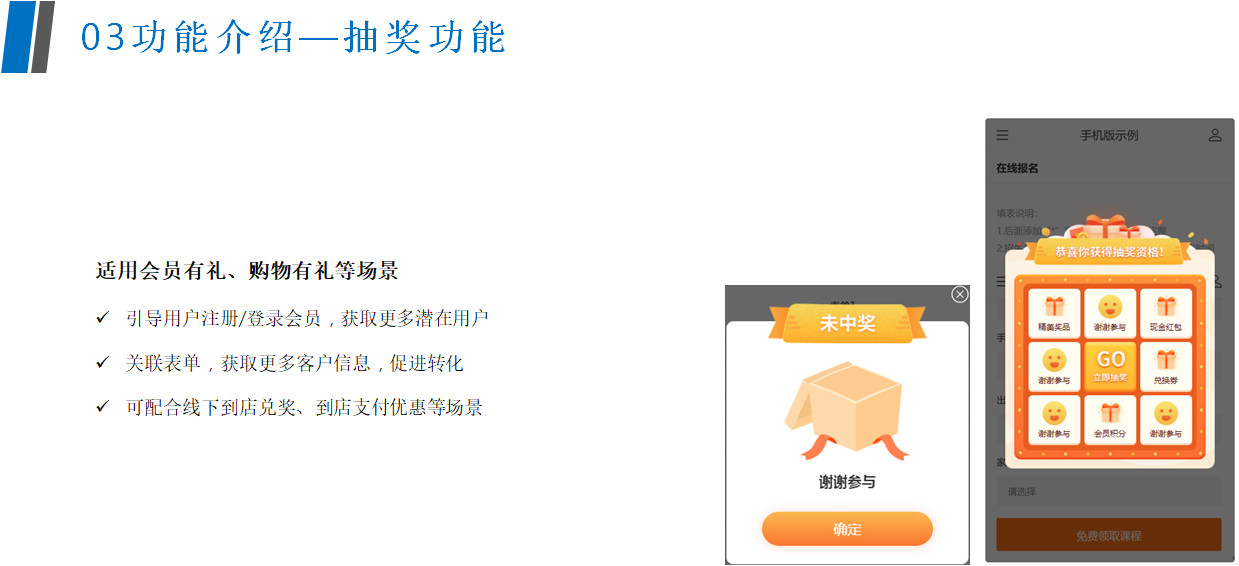The height and width of the screenshot is (566, 1239).
Task: Select the 在线报名 section heading
Action: (1017, 168)
